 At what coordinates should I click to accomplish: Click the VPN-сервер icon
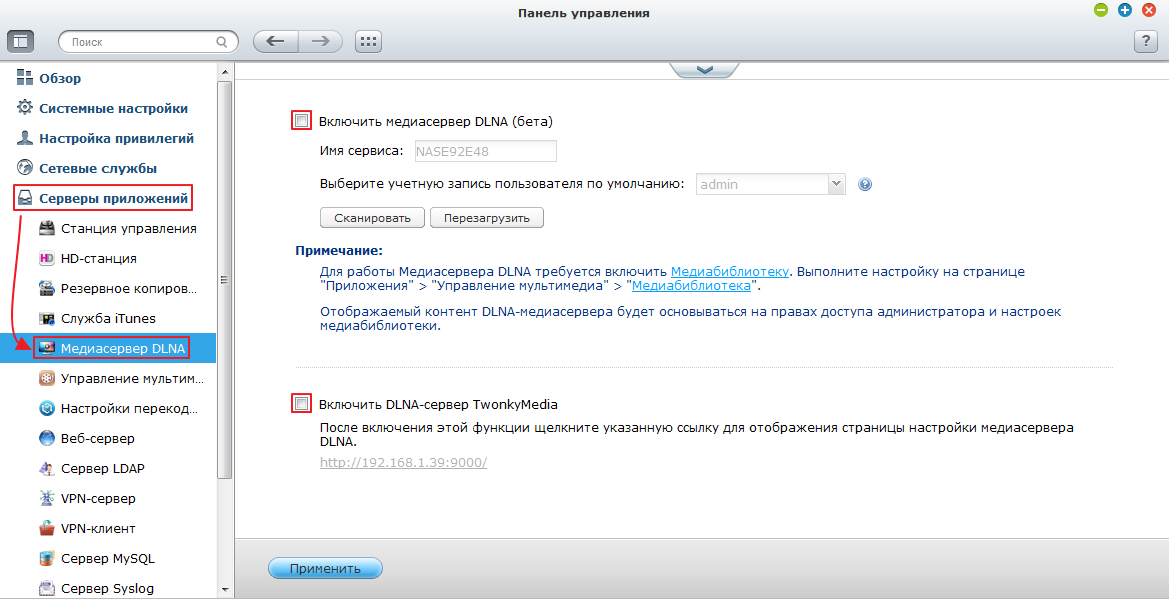(47, 498)
